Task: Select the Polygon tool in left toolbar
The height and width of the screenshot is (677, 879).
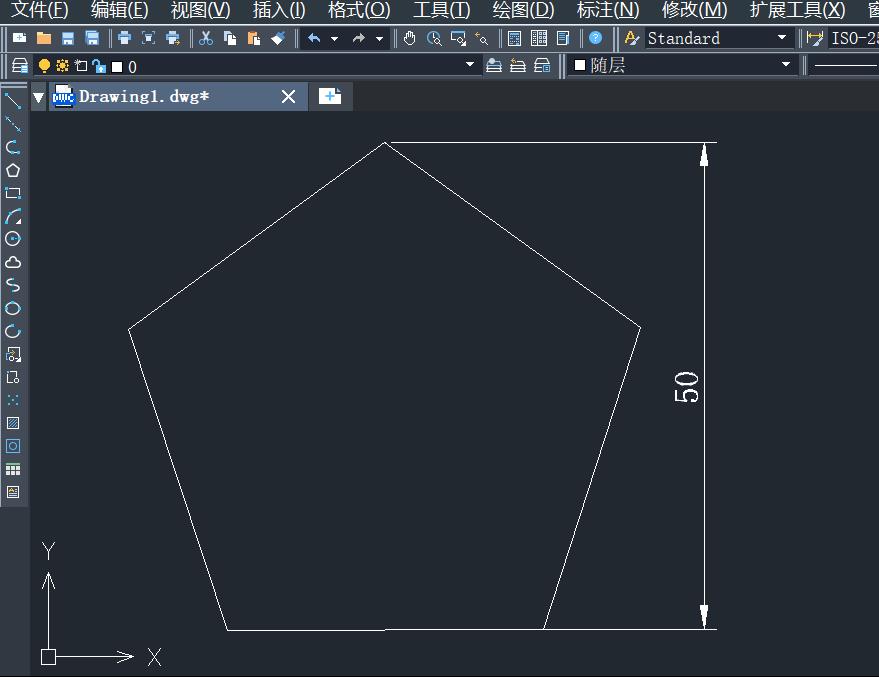Action: [x=13, y=170]
